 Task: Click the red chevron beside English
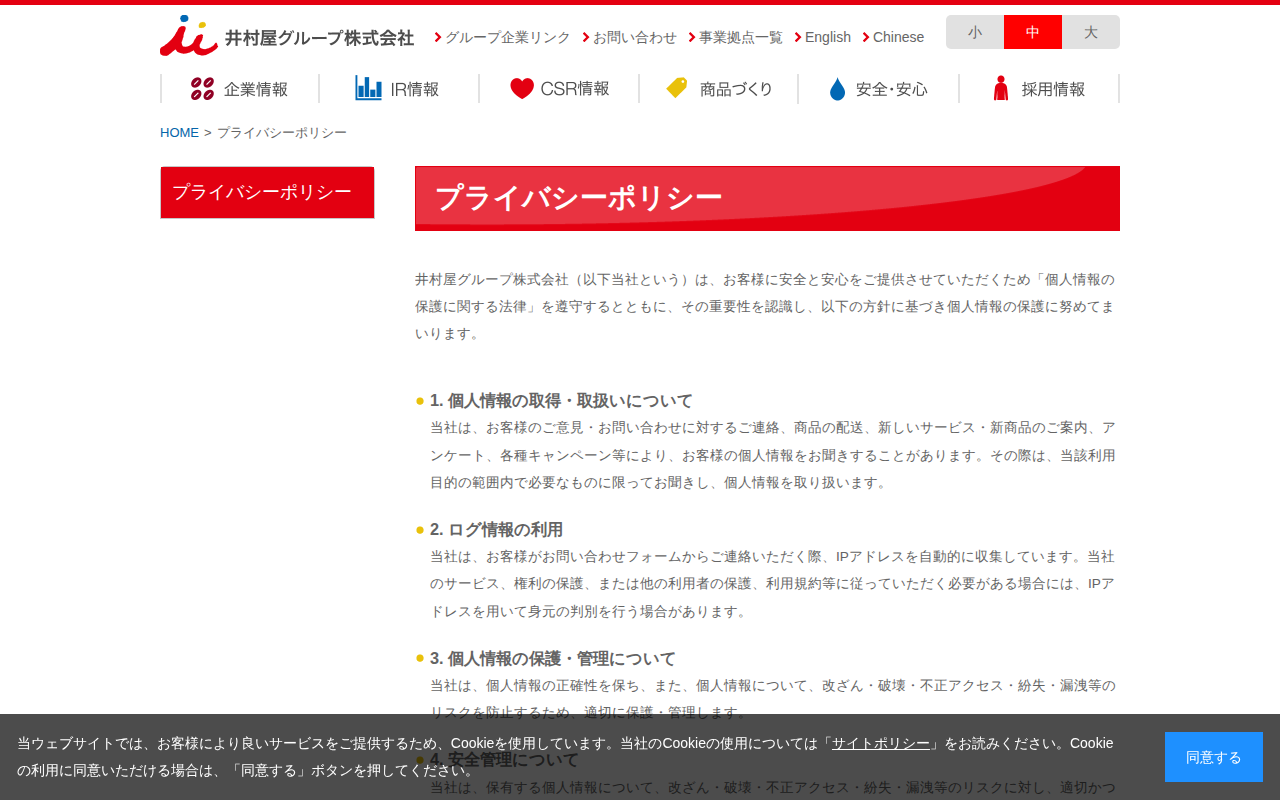coord(798,37)
